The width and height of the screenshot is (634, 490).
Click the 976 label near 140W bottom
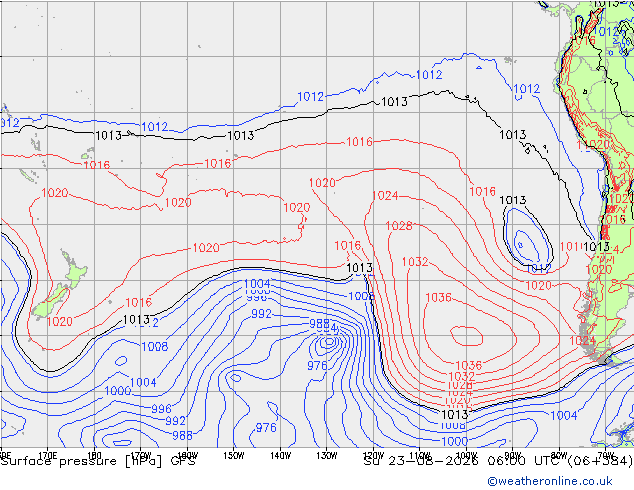[266, 428]
